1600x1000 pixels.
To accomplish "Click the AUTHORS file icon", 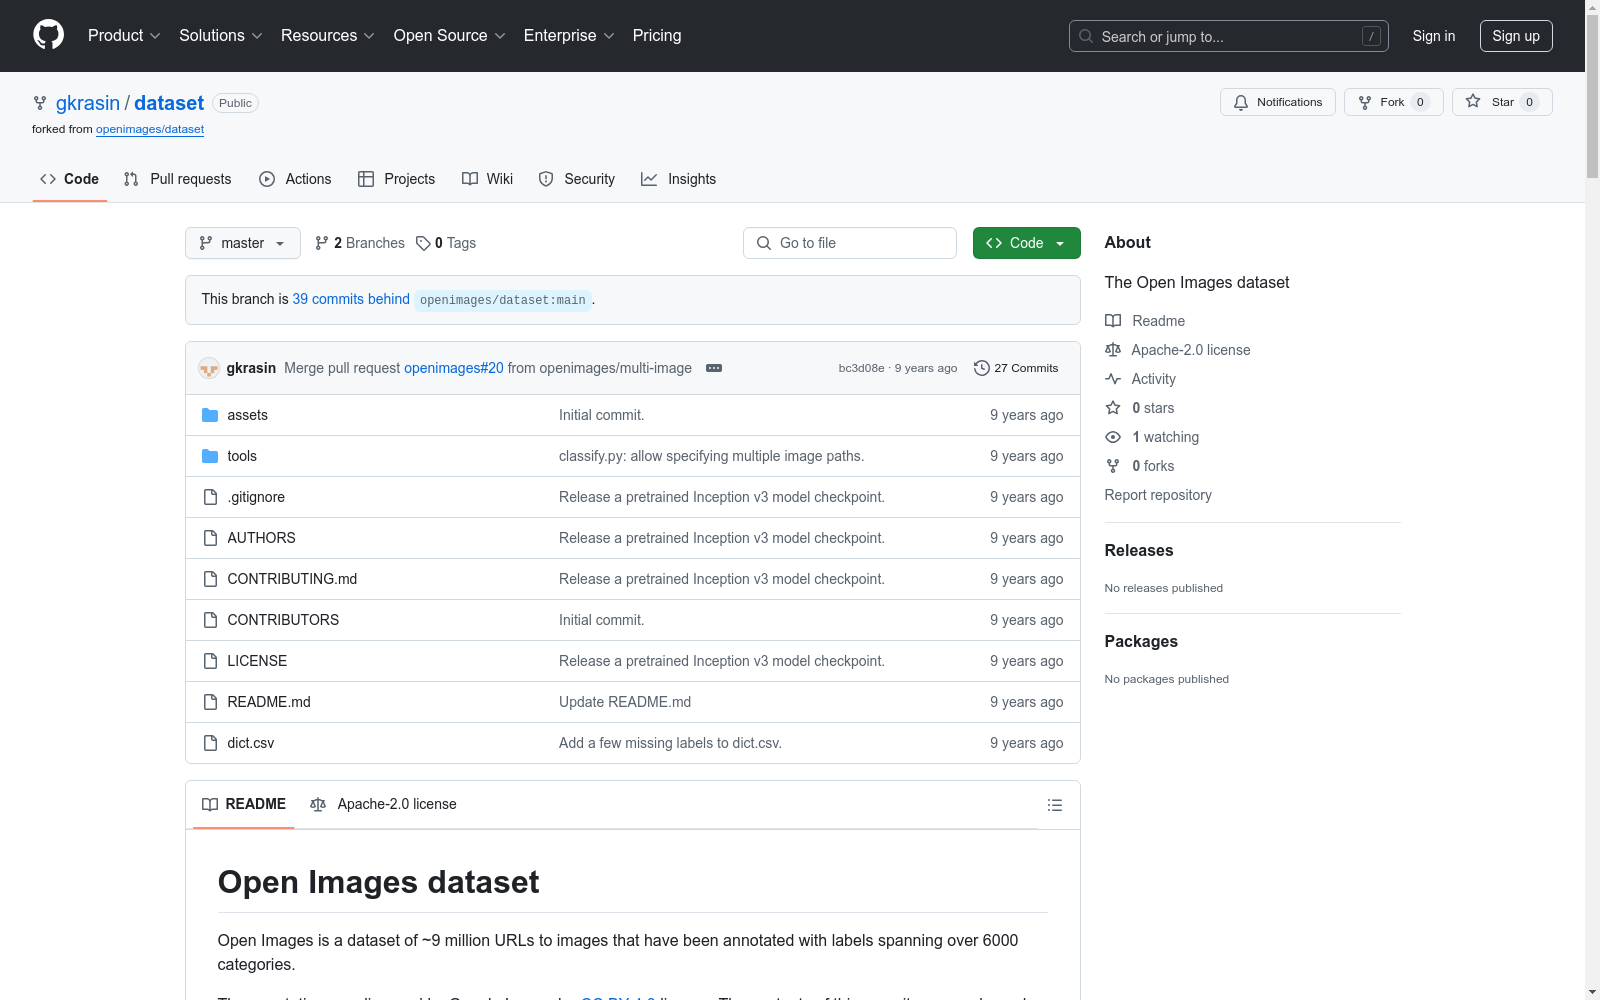I will tap(210, 538).
